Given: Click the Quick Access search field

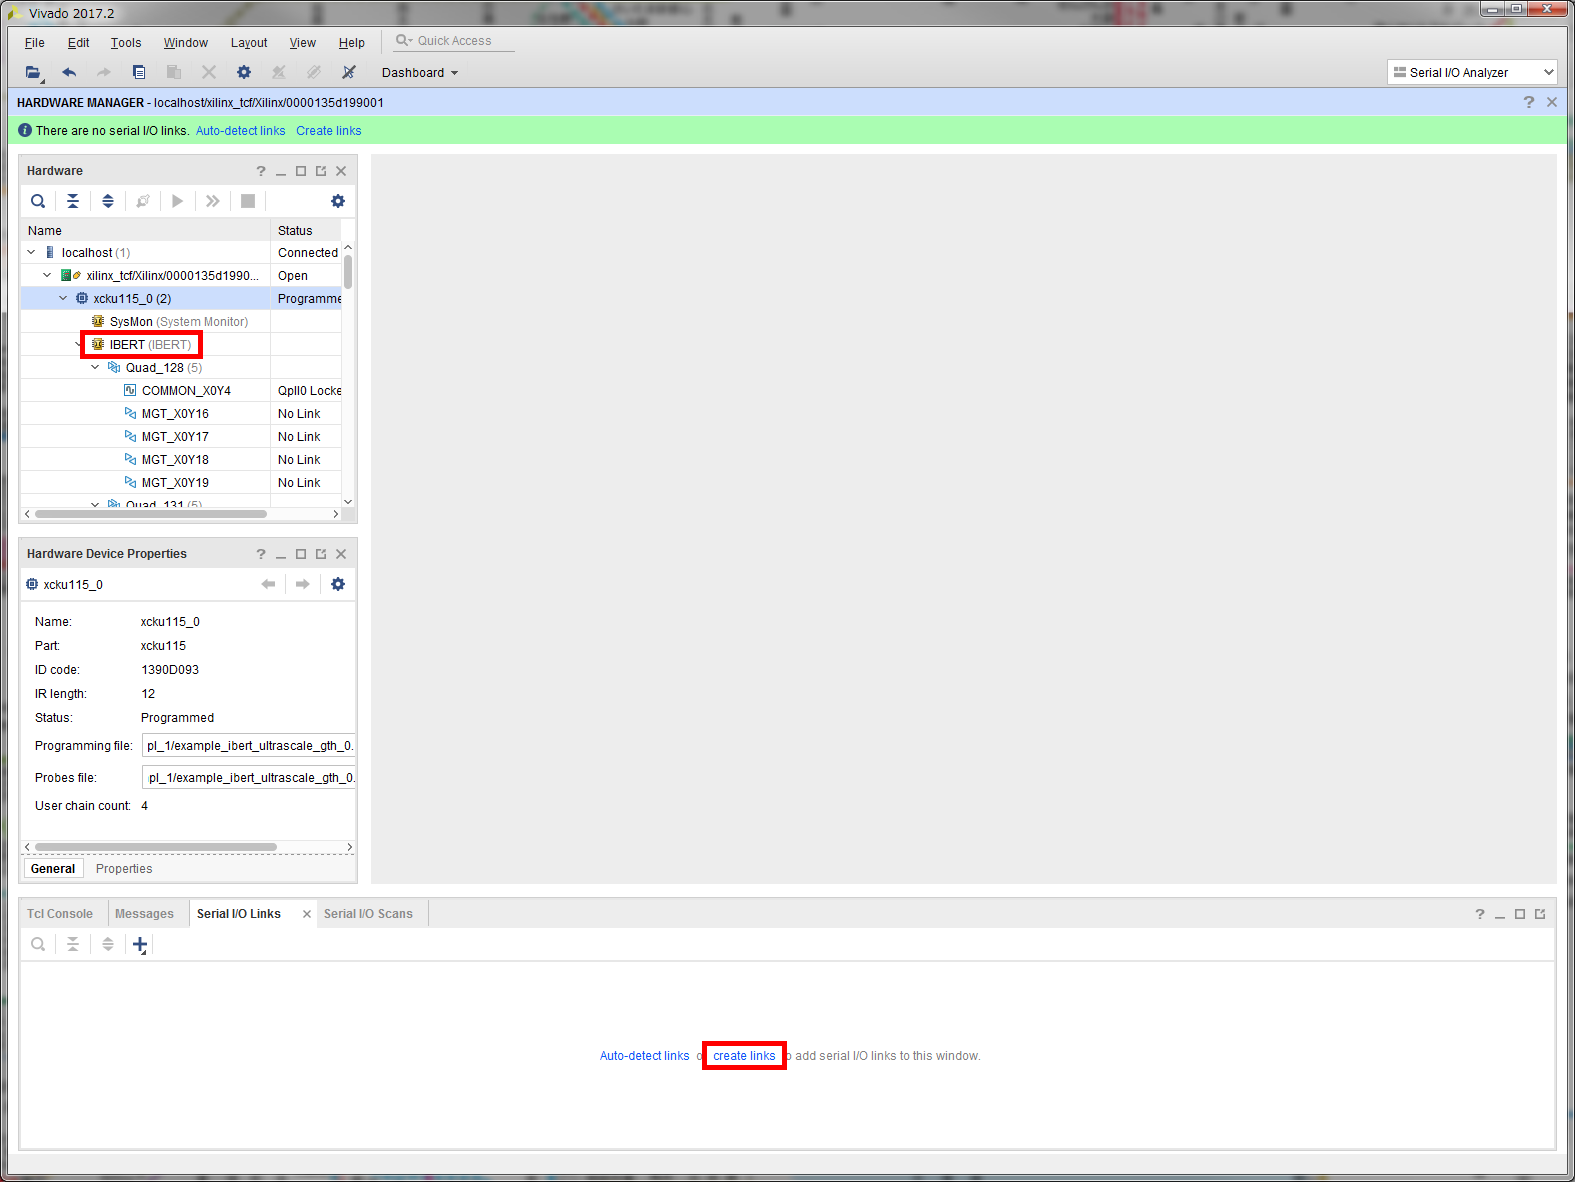Looking at the screenshot, I should pos(454,41).
